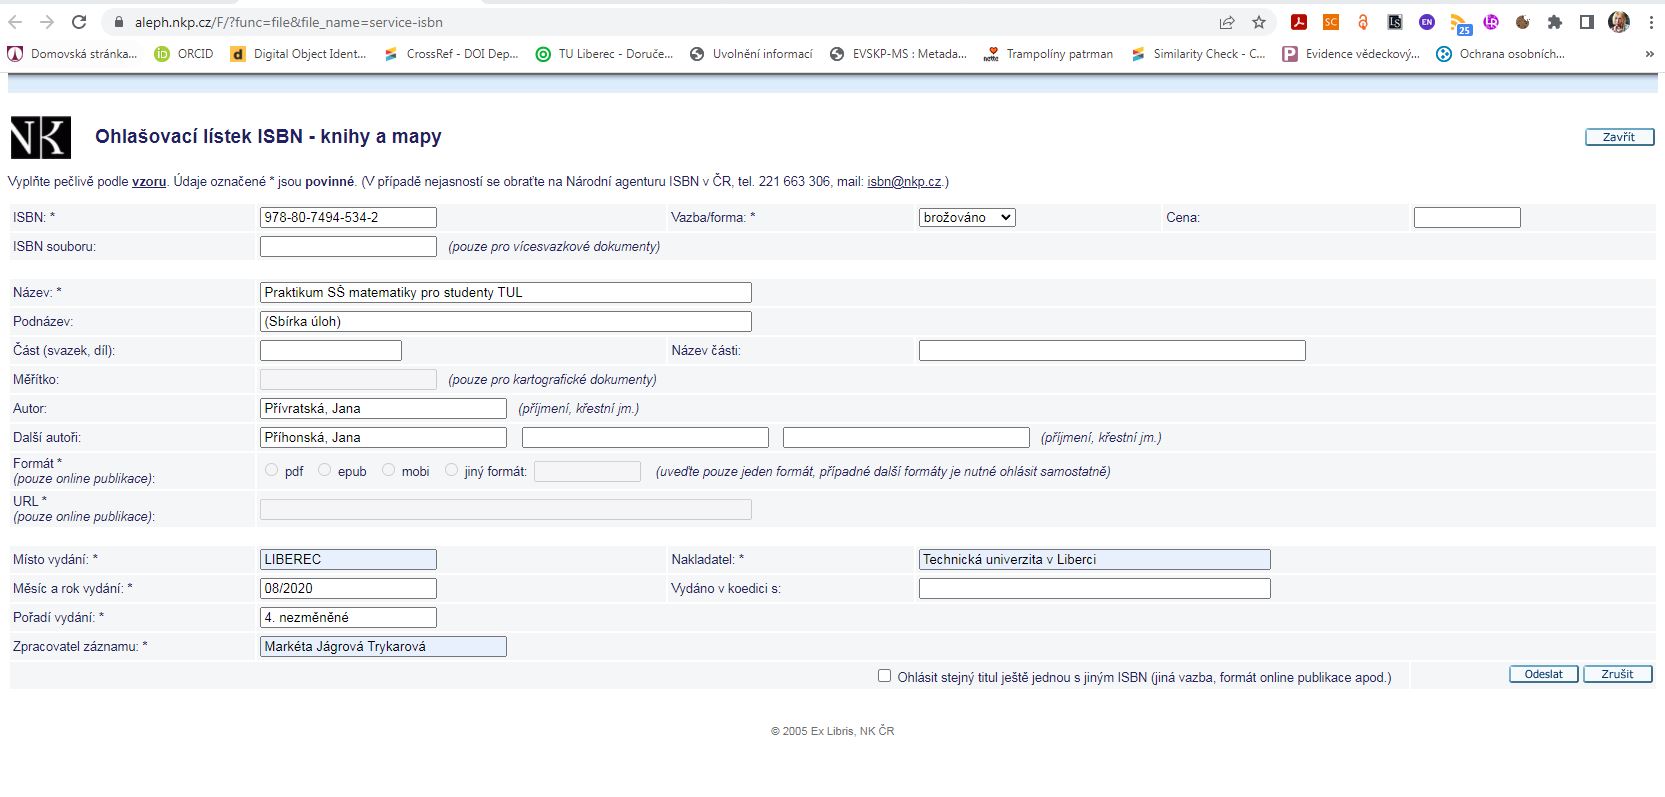1665x797 pixels.
Task: Open the ORCID bookmark
Action: (184, 54)
